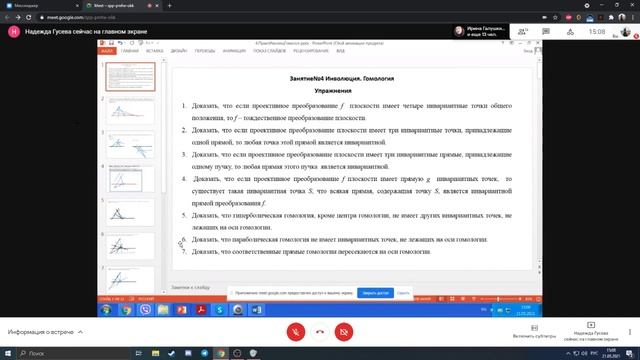This screenshot has width=640, height=360.
Task: Click the Ирина Галушкина participant tile
Action: tap(480, 31)
